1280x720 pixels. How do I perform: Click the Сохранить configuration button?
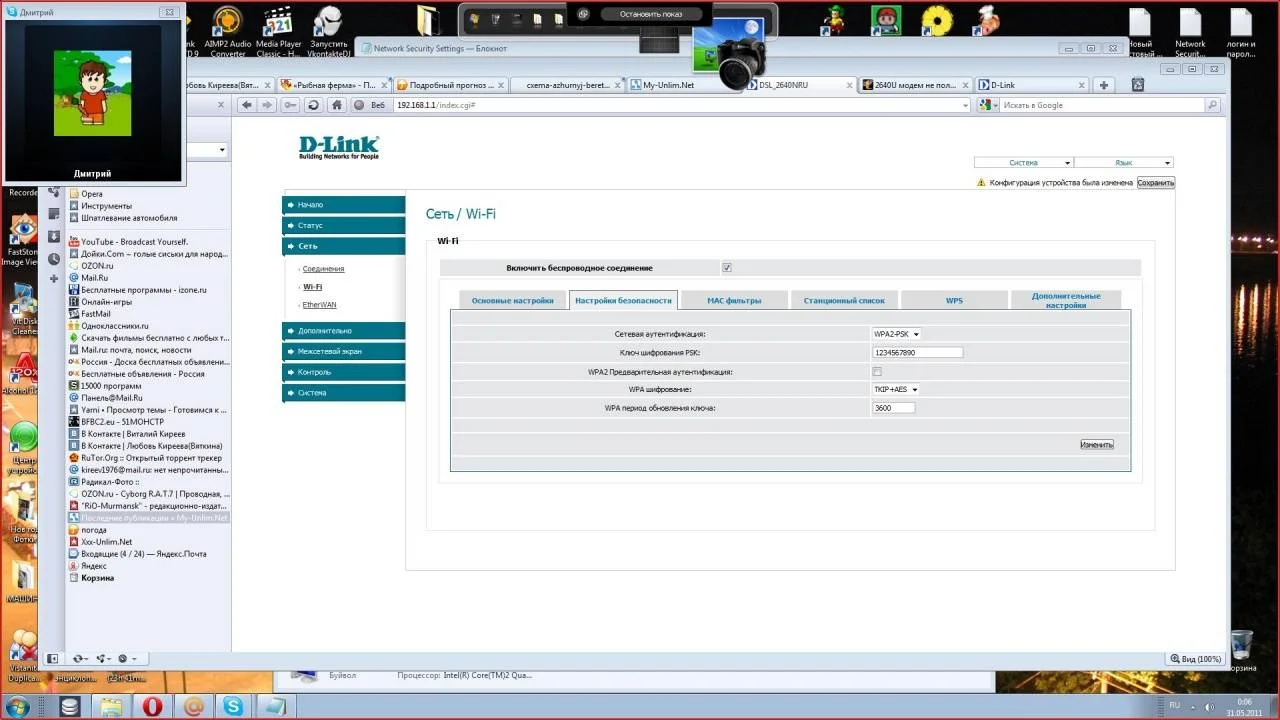tap(1156, 183)
